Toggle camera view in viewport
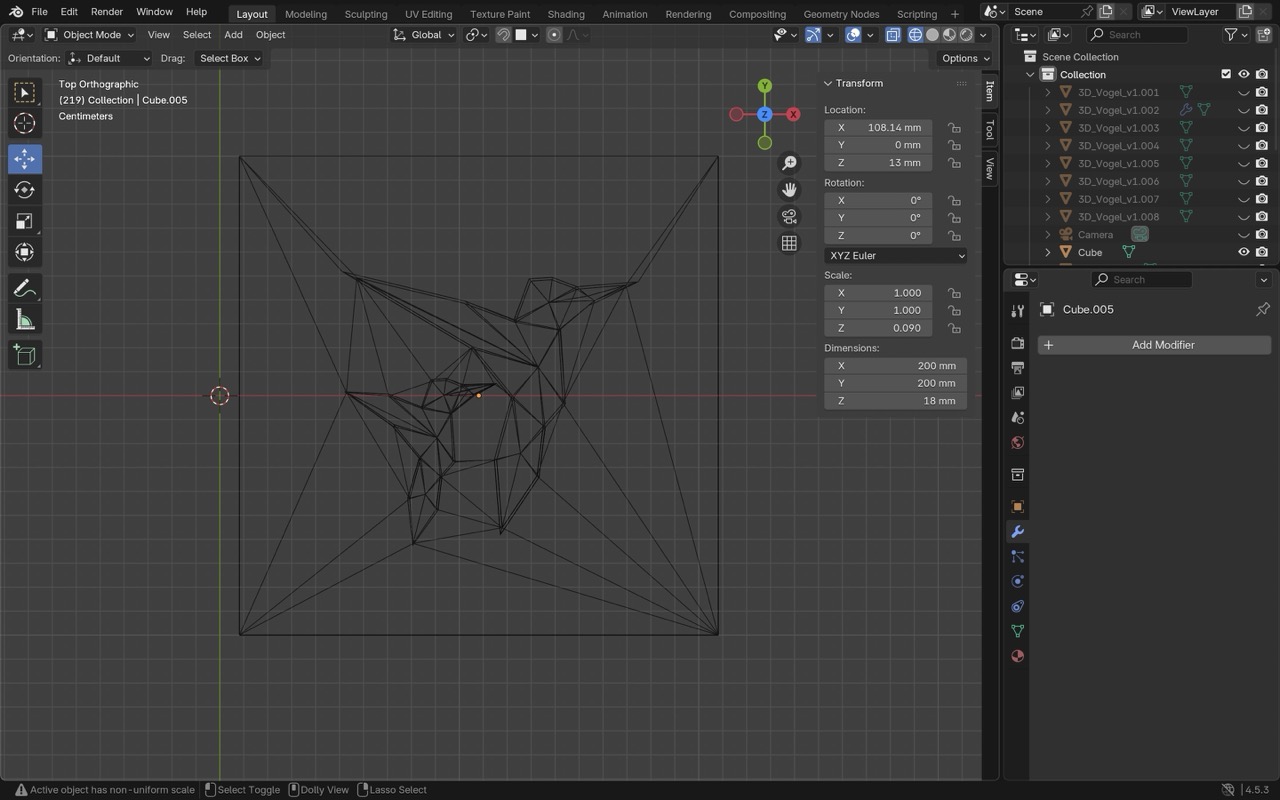1280x800 pixels. pos(789,216)
